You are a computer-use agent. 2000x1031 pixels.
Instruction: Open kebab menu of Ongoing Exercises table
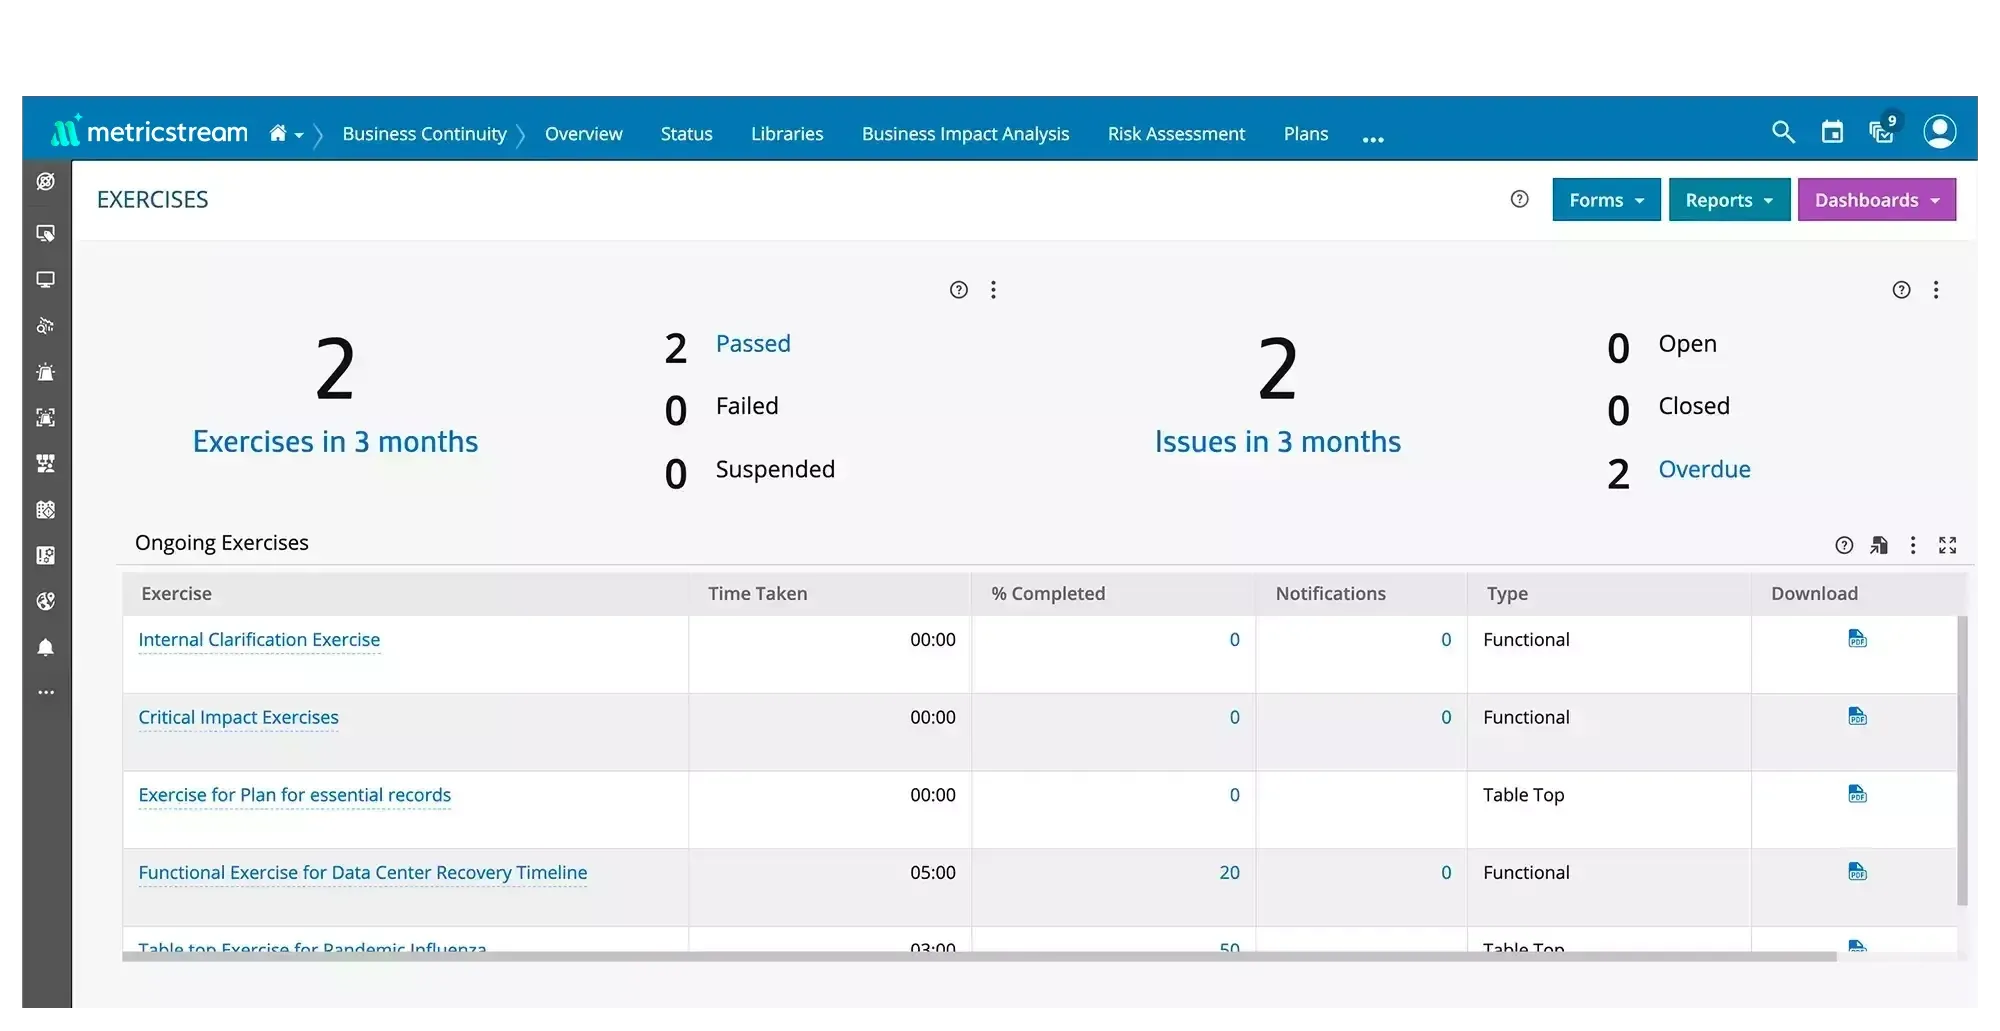tap(1913, 545)
